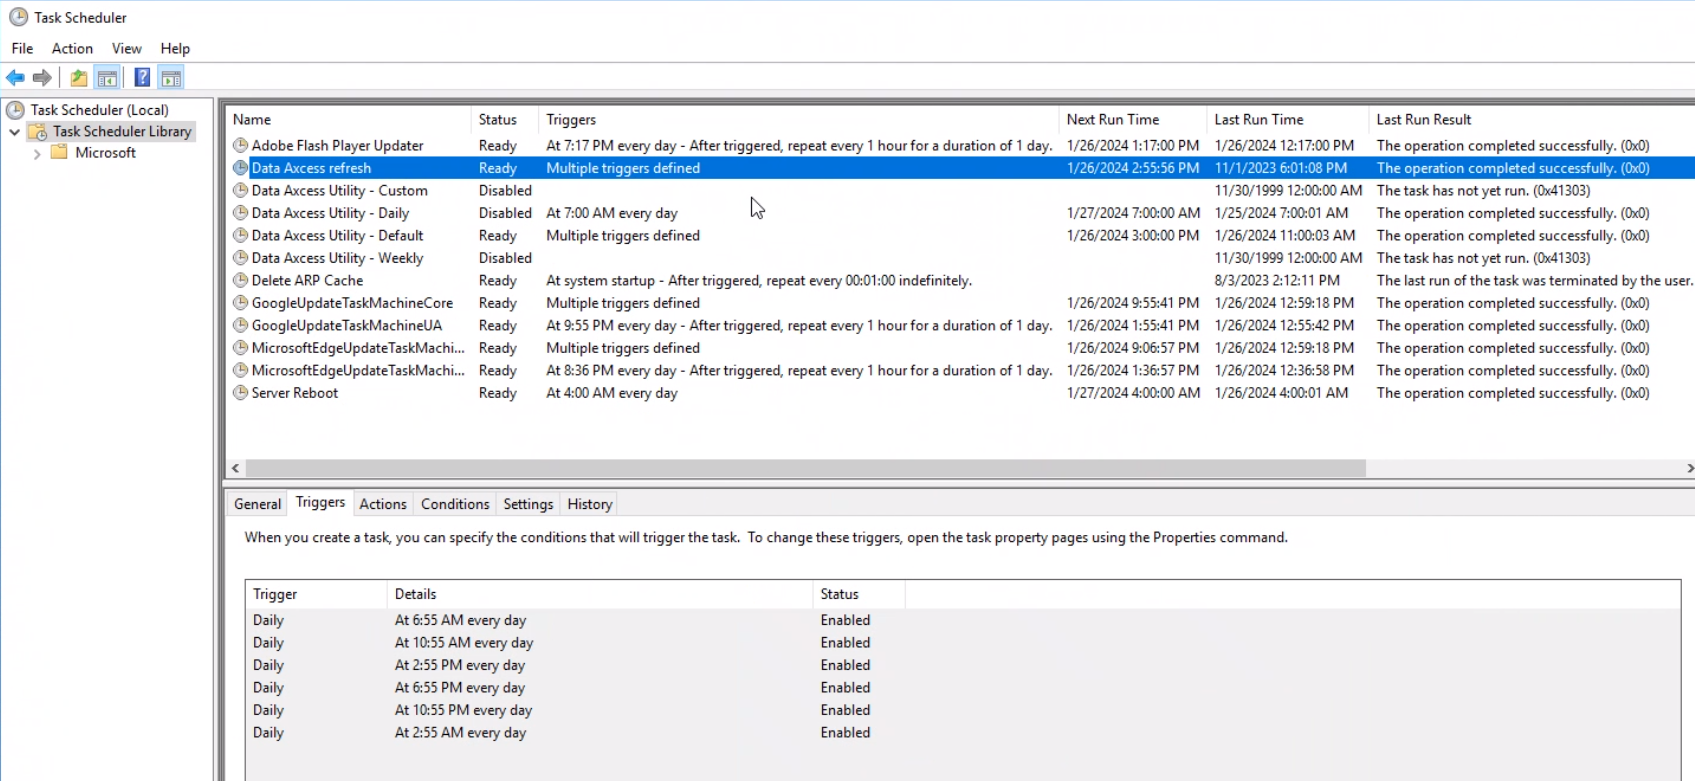The height and width of the screenshot is (781, 1695).
Task: Select the Microsoft tree label
Action: pos(105,152)
